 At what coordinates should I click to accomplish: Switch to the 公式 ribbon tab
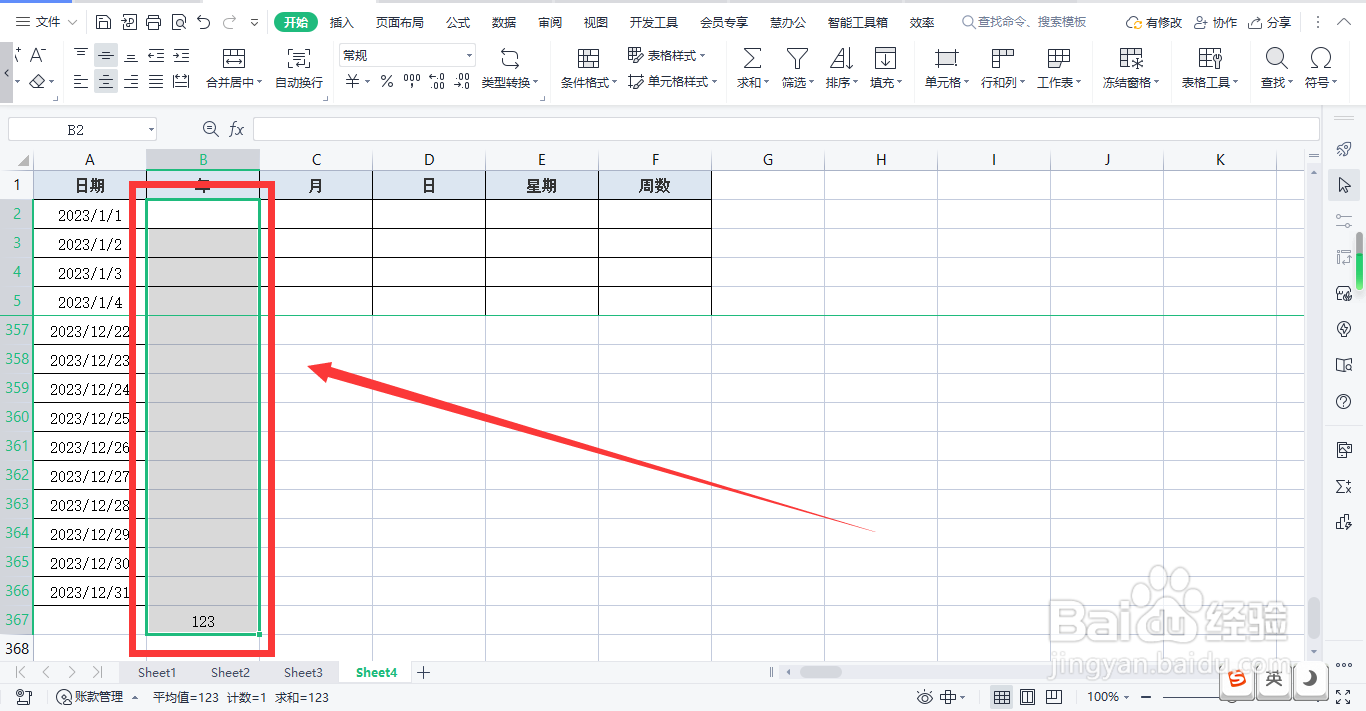click(x=458, y=22)
